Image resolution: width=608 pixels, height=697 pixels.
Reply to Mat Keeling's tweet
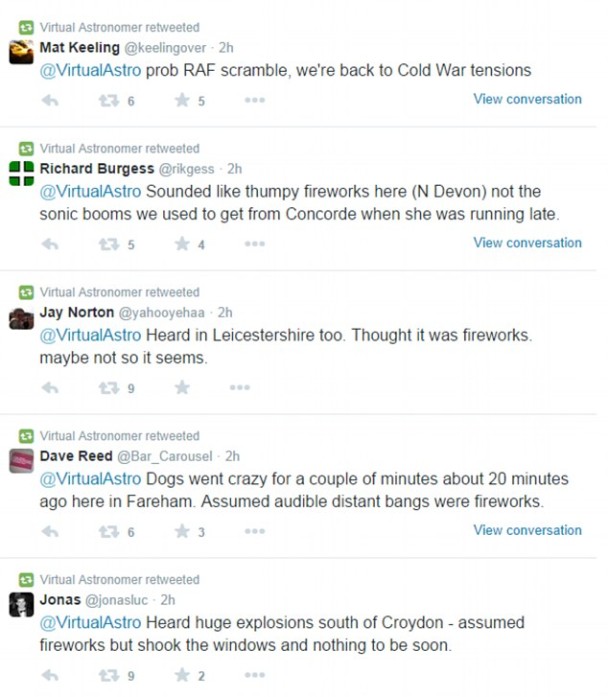49,100
